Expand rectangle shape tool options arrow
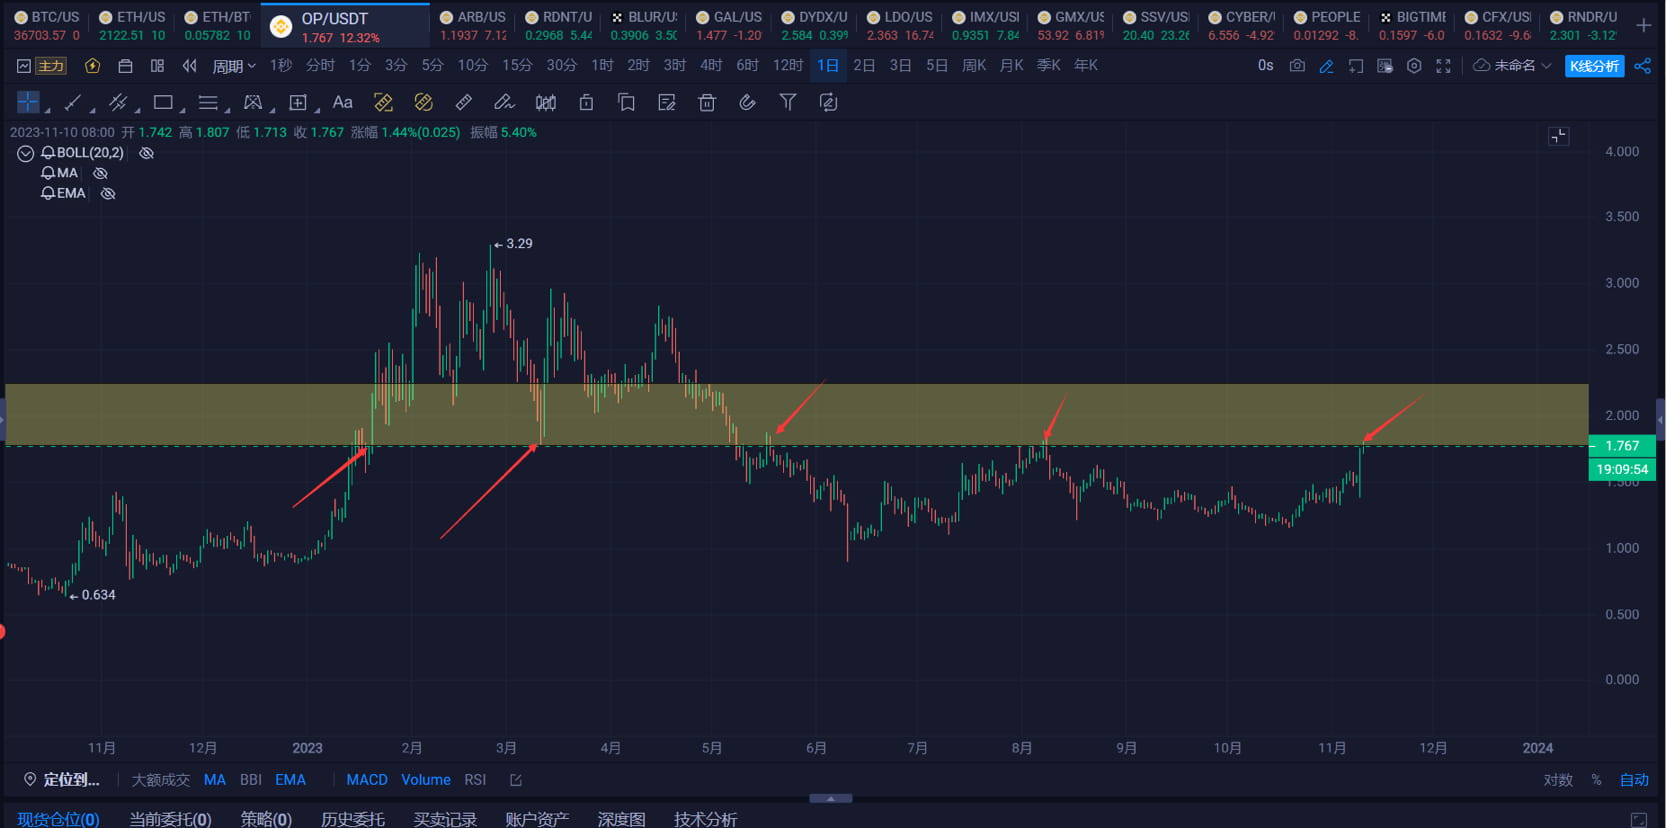This screenshot has height=828, width=1666. click(x=182, y=110)
